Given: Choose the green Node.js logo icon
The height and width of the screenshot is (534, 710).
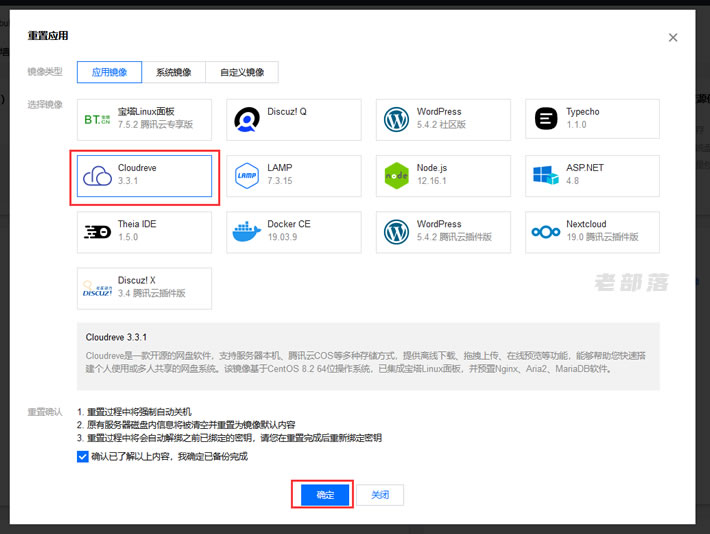Looking at the screenshot, I should tap(396, 176).
